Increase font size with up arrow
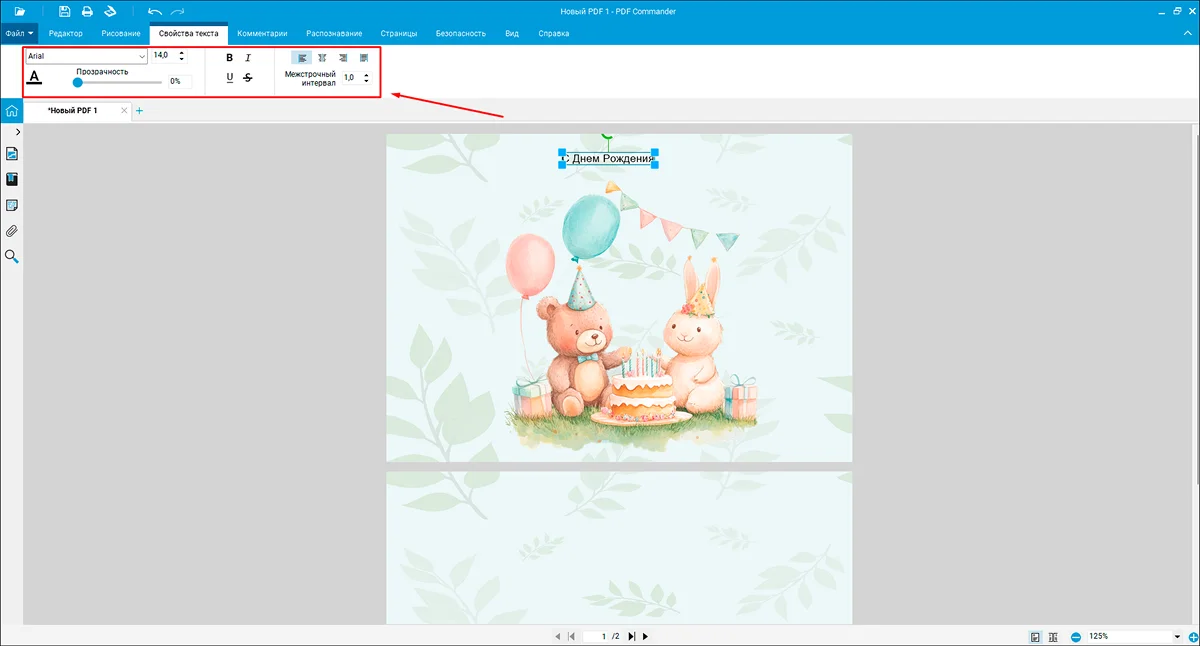This screenshot has height=646, width=1200. (x=182, y=53)
